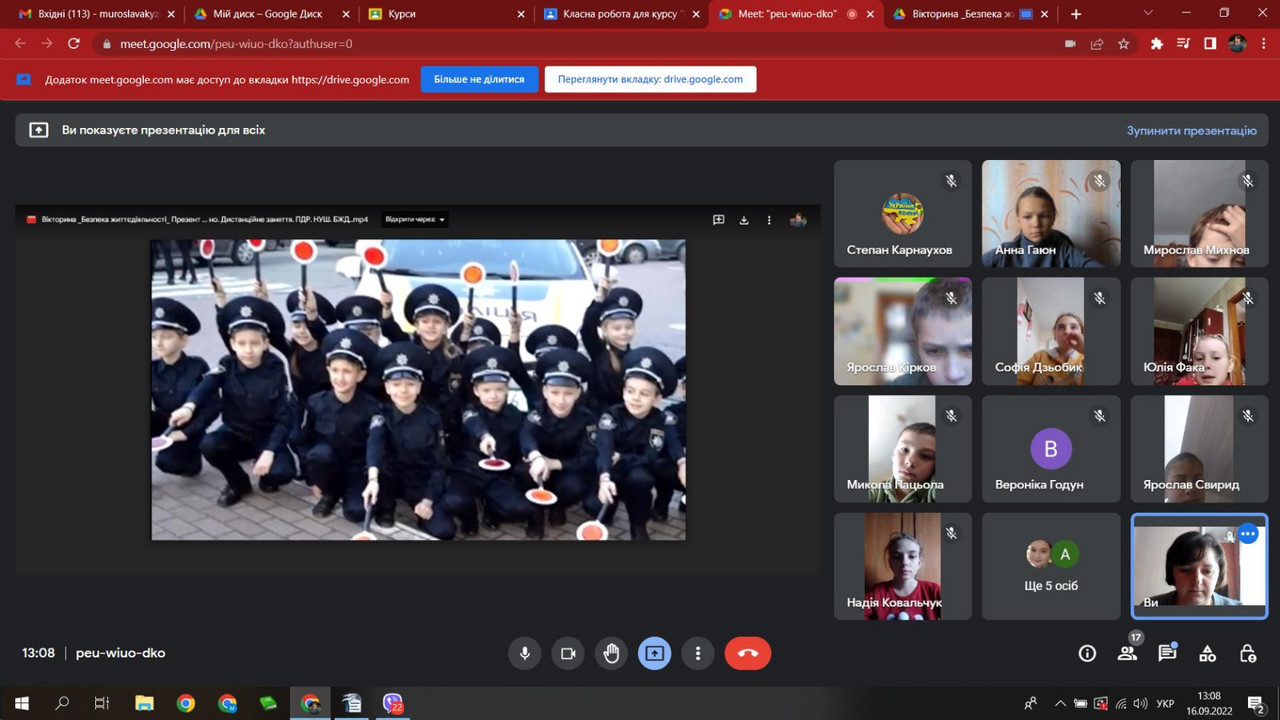
Task: Switch to Курси tab
Action: (445, 14)
